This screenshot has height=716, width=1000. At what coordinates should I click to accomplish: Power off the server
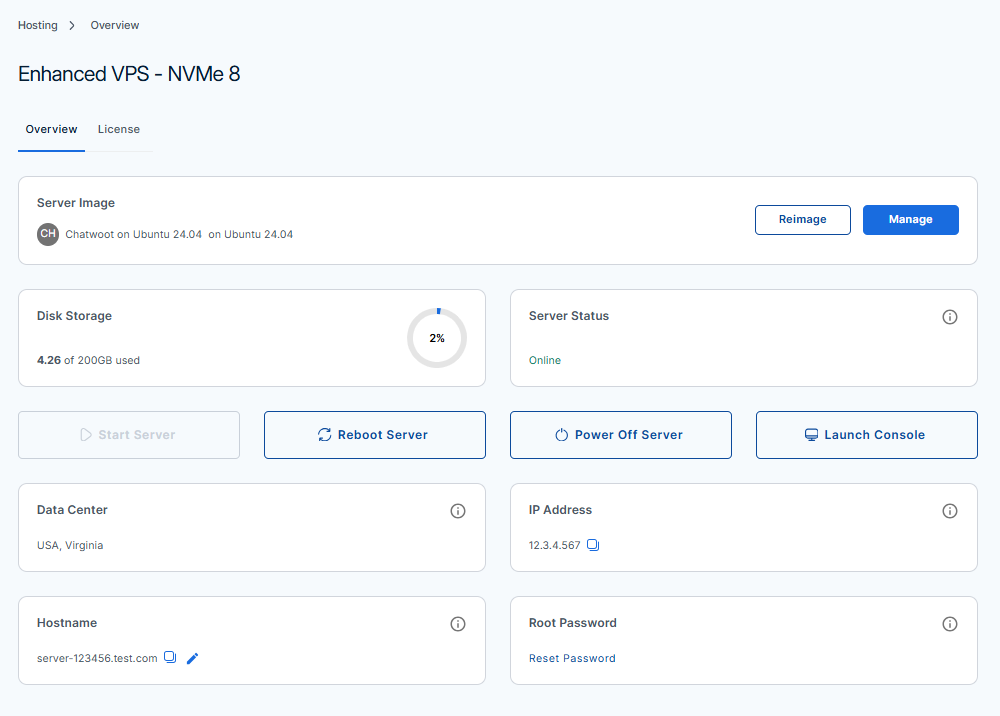pos(621,435)
